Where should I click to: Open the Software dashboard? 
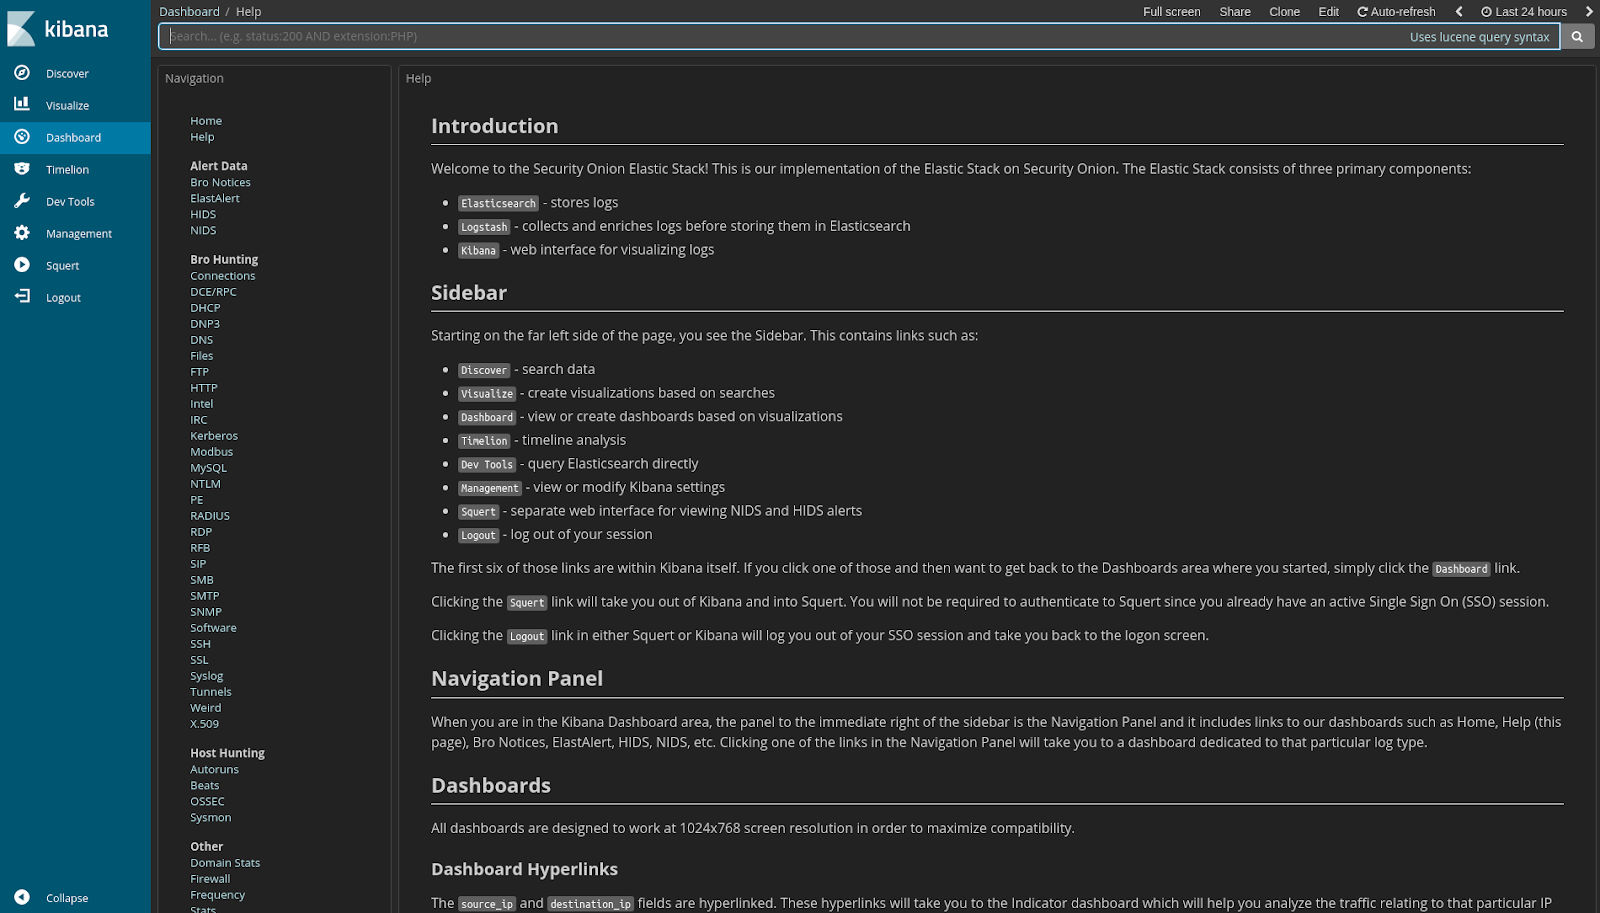[x=213, y=628]
